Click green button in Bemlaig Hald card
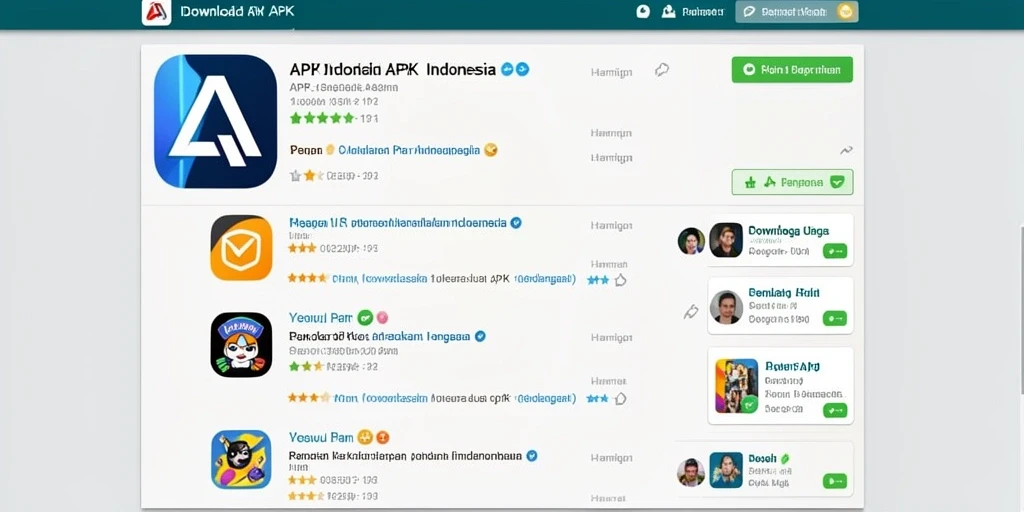Screen dimensions: 1024x512 (835, 319)
